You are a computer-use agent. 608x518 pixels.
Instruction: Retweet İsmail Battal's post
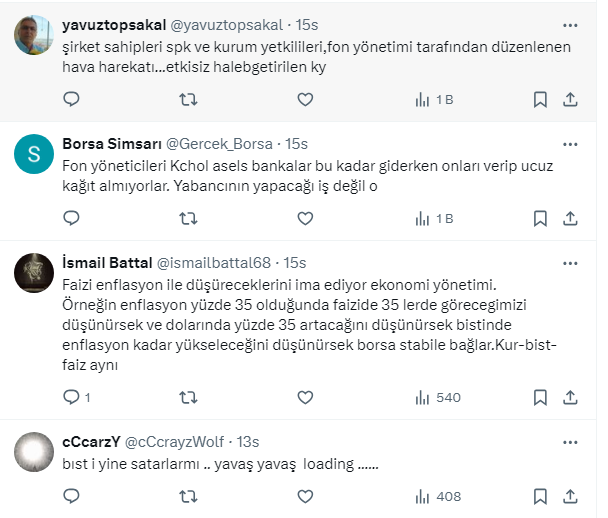[x=187, y=397]
